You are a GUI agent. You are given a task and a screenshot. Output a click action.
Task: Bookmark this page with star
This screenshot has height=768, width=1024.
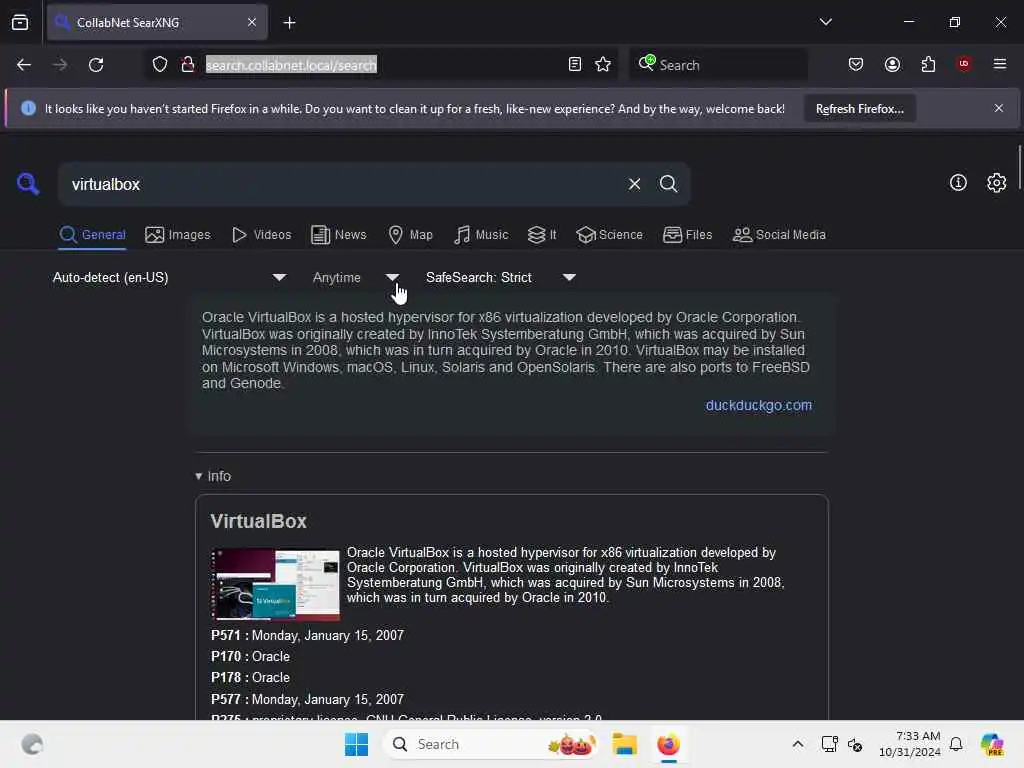pyautogui.click(x=603, y=65)
